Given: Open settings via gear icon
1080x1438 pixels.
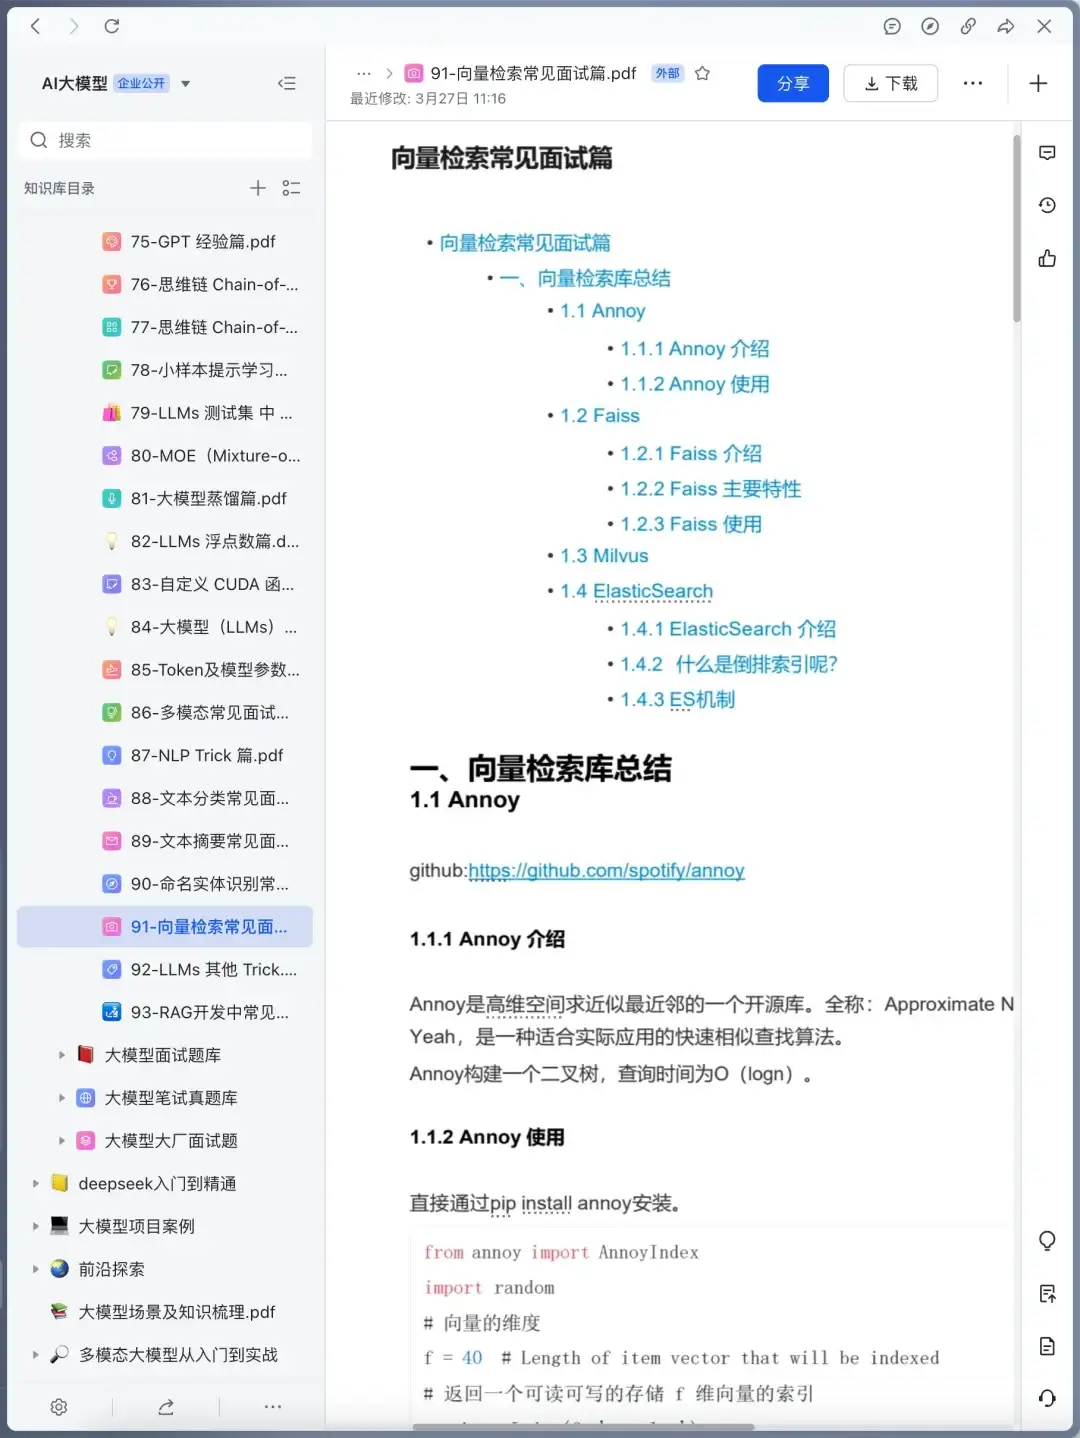Looking at the screenshot, I should coord(59,1406).
